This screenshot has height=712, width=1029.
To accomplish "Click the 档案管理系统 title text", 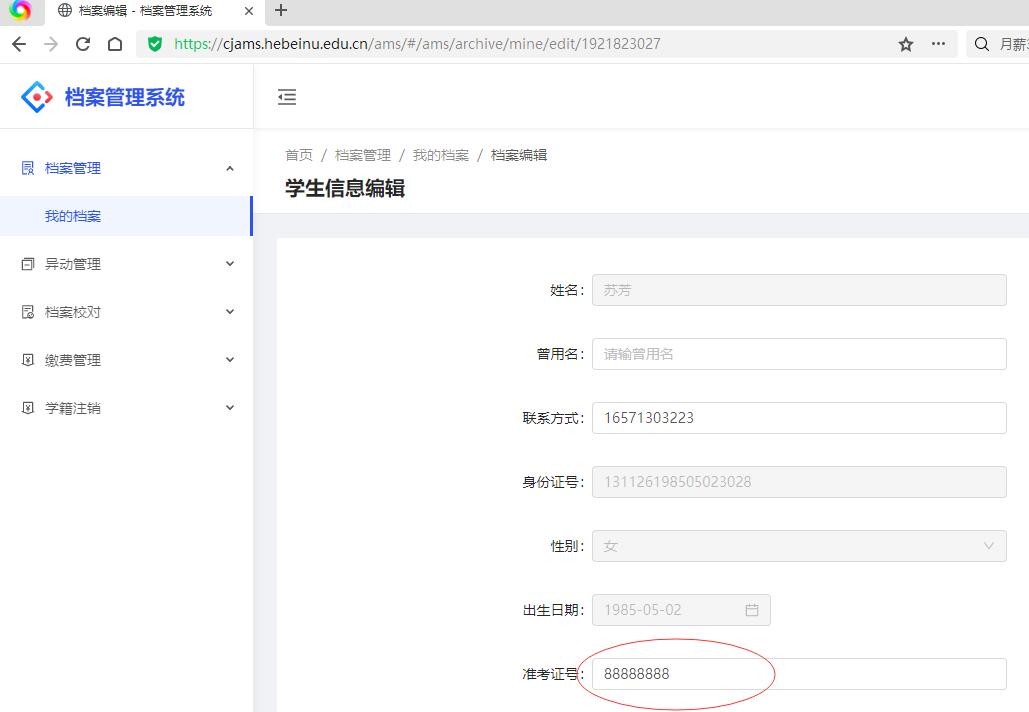I will 125,97.
